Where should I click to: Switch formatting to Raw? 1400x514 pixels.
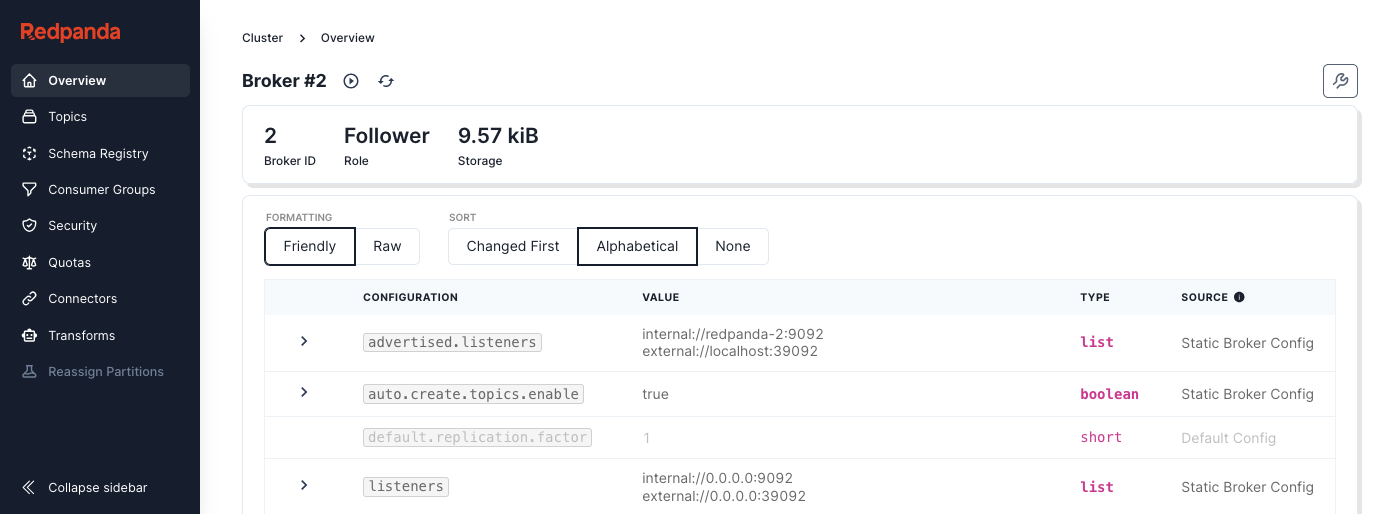click(387, 246)
